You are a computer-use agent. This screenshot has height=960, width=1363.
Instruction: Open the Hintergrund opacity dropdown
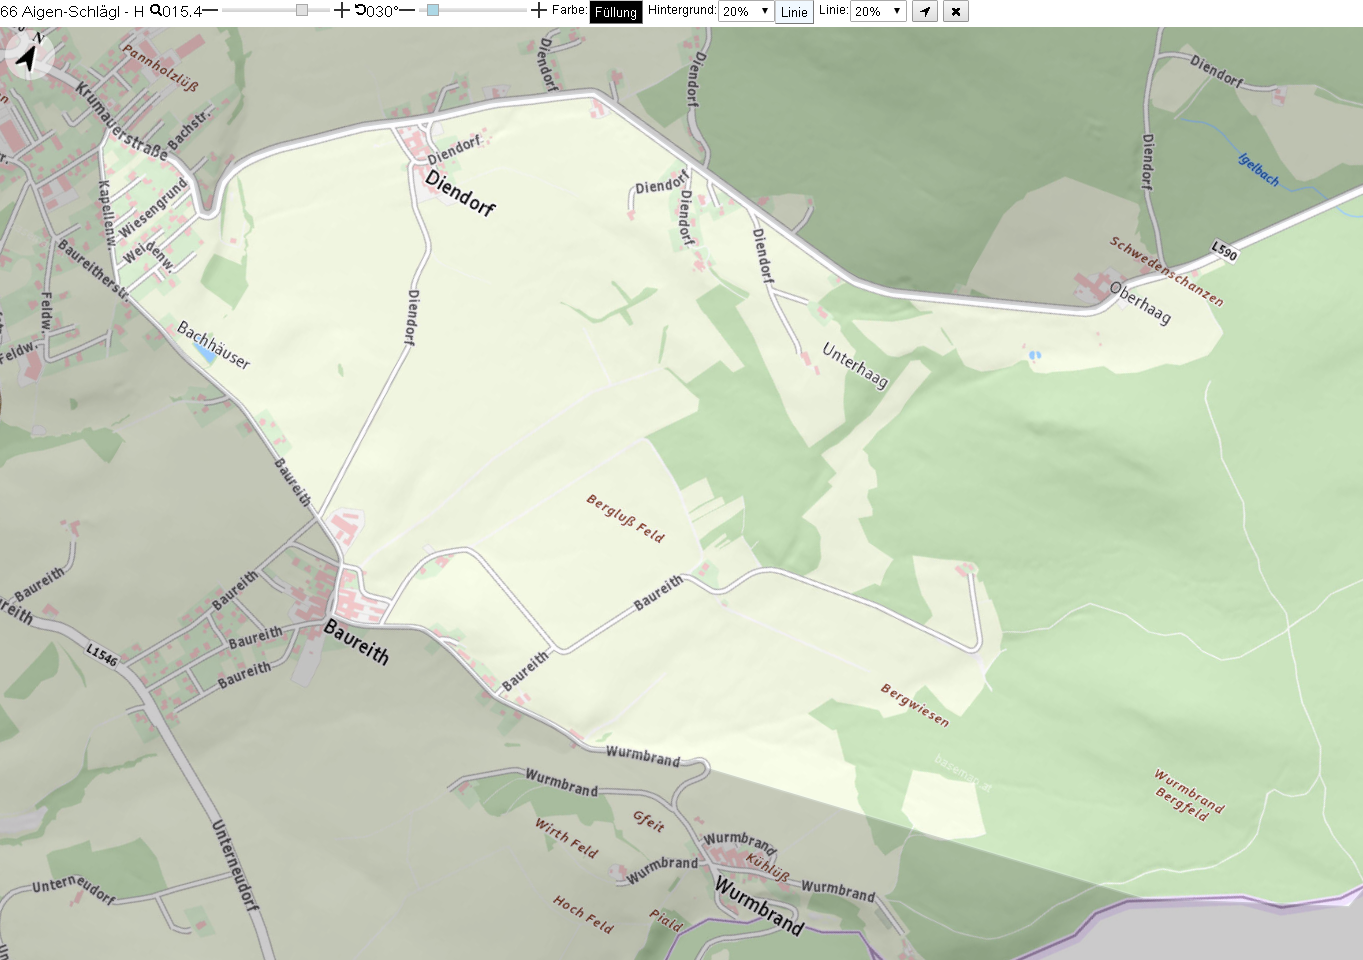tap(746, 11)
